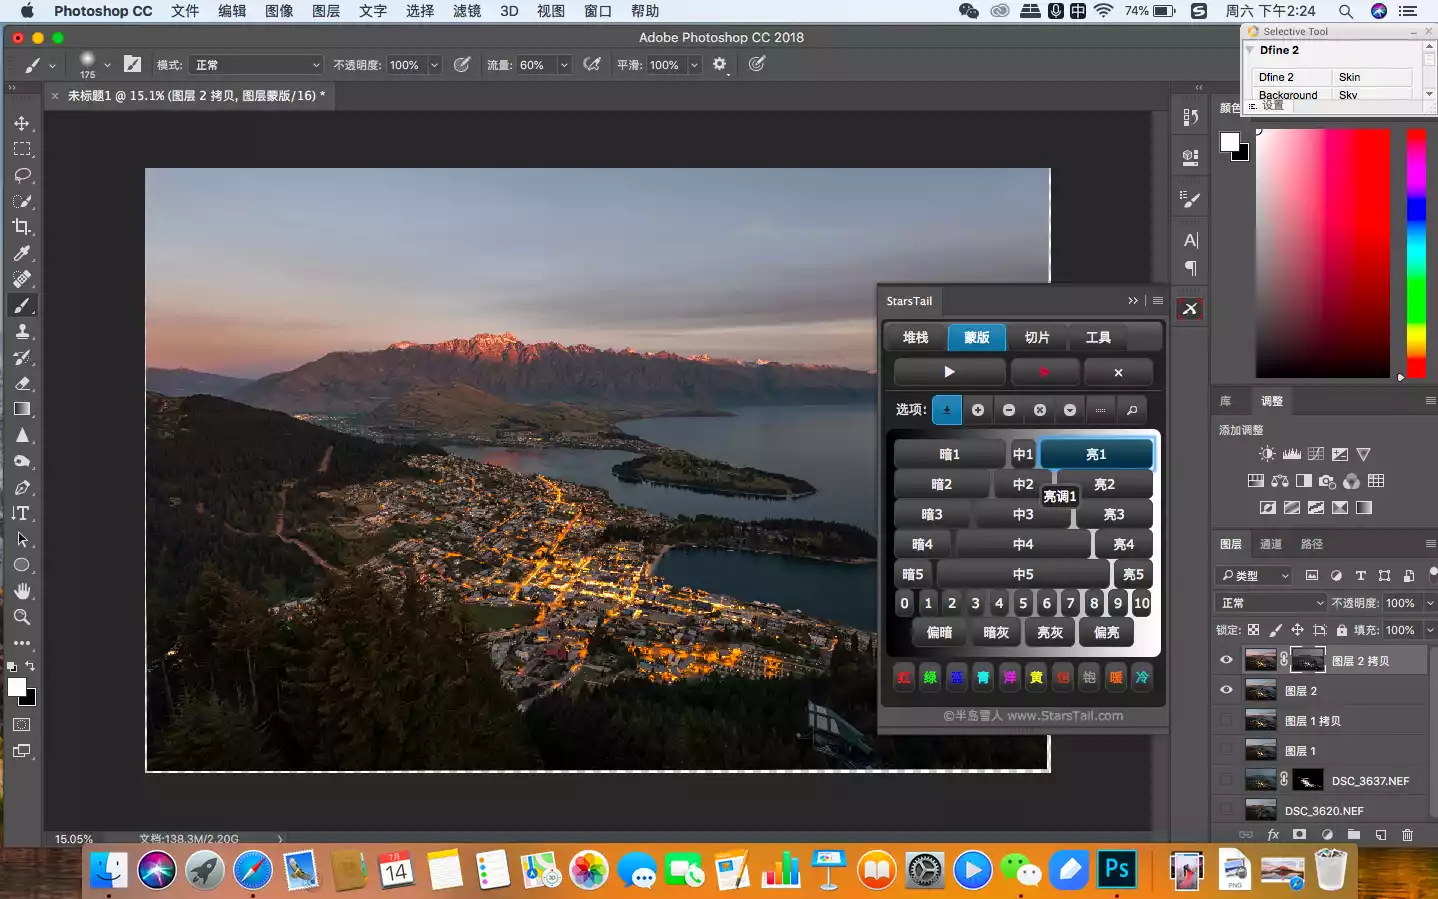Click the vertical hue spectrum slider

pyautogui.click(x=1416, y=252)
